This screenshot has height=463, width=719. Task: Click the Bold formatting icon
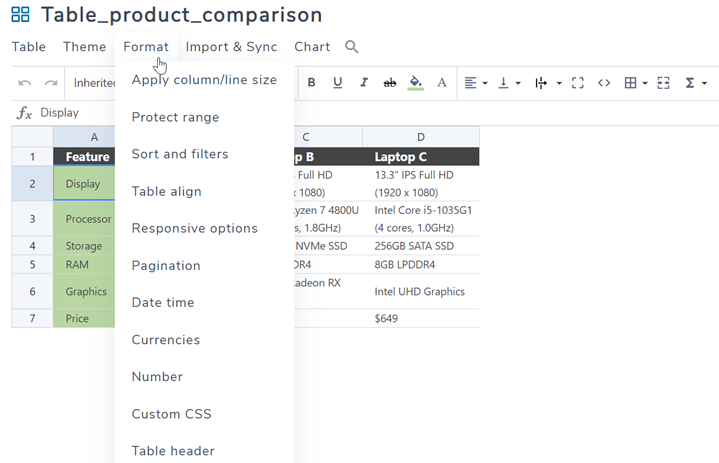tap(312, 83)
